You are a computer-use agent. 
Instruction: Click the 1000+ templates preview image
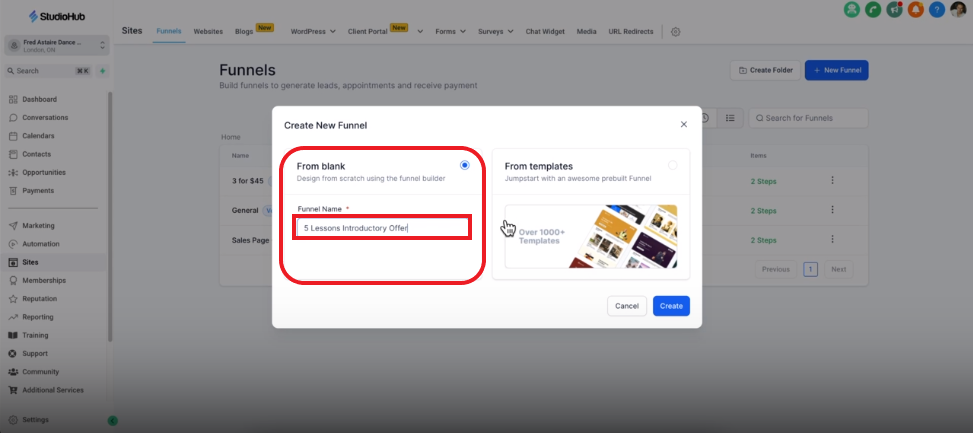[591, 236]
